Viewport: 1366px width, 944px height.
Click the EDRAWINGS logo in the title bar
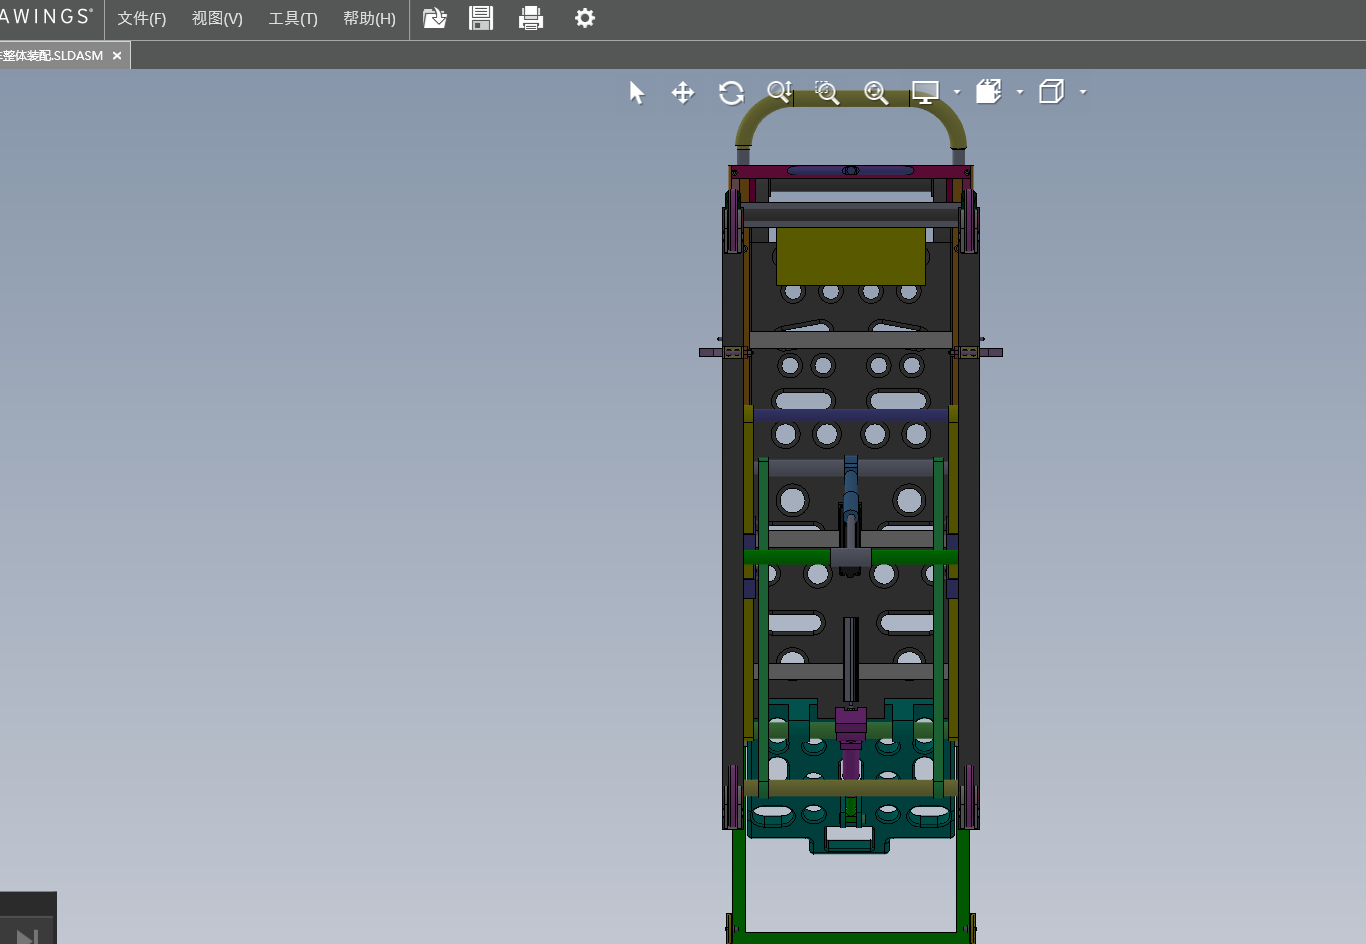tap(46, 17)
